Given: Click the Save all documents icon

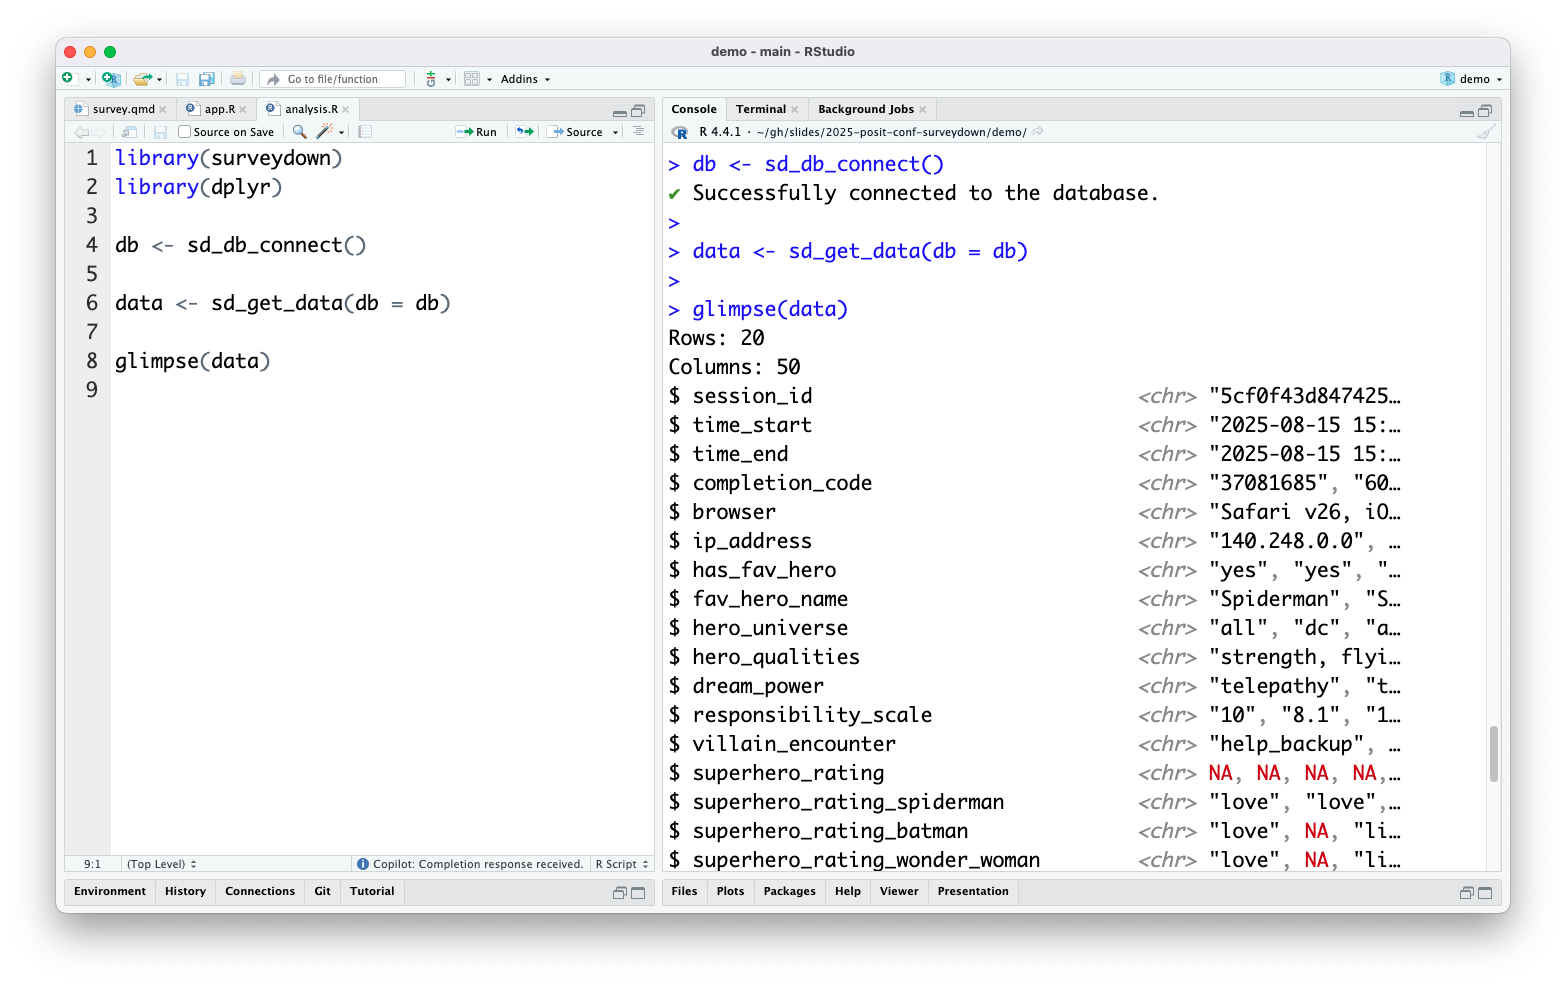Looking at the screenshot, I should (207, 79).
